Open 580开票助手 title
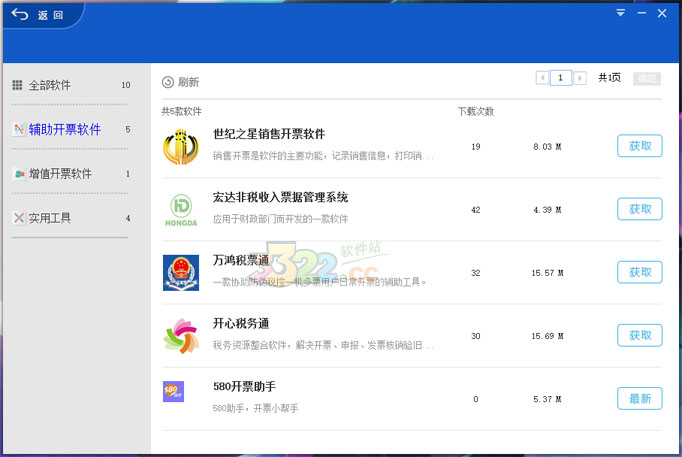 (244, 387)
